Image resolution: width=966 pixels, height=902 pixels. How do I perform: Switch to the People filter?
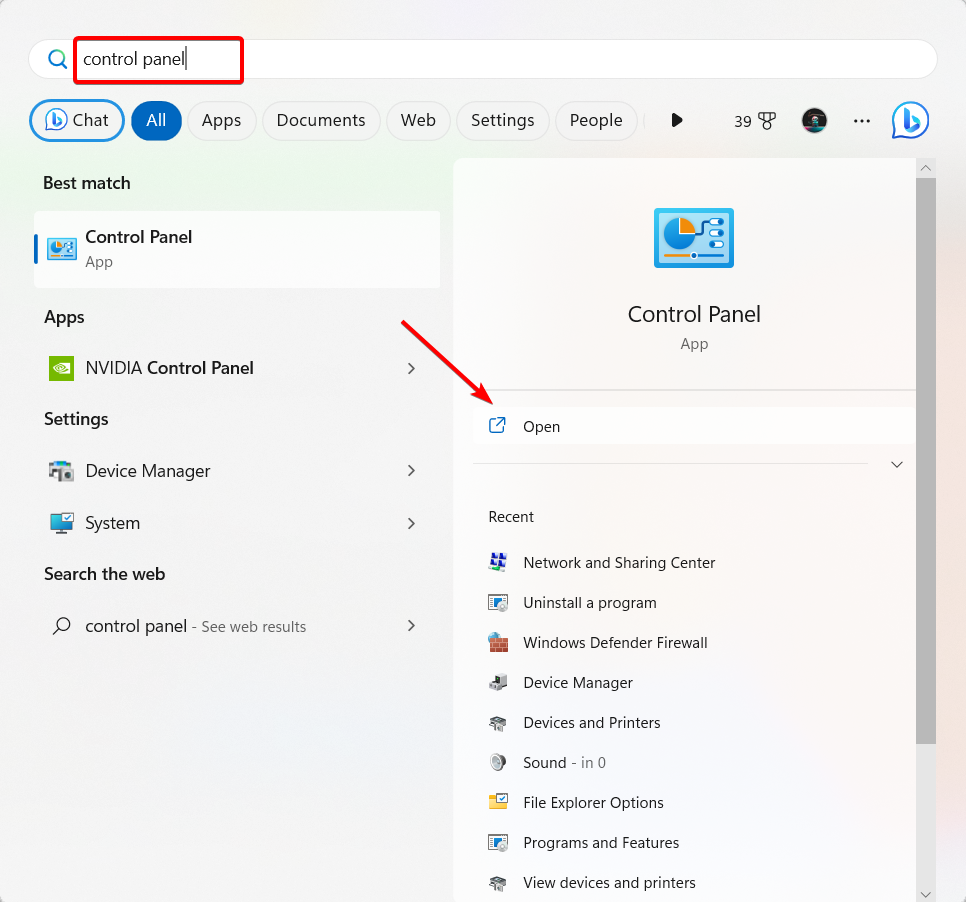[596, 120]
